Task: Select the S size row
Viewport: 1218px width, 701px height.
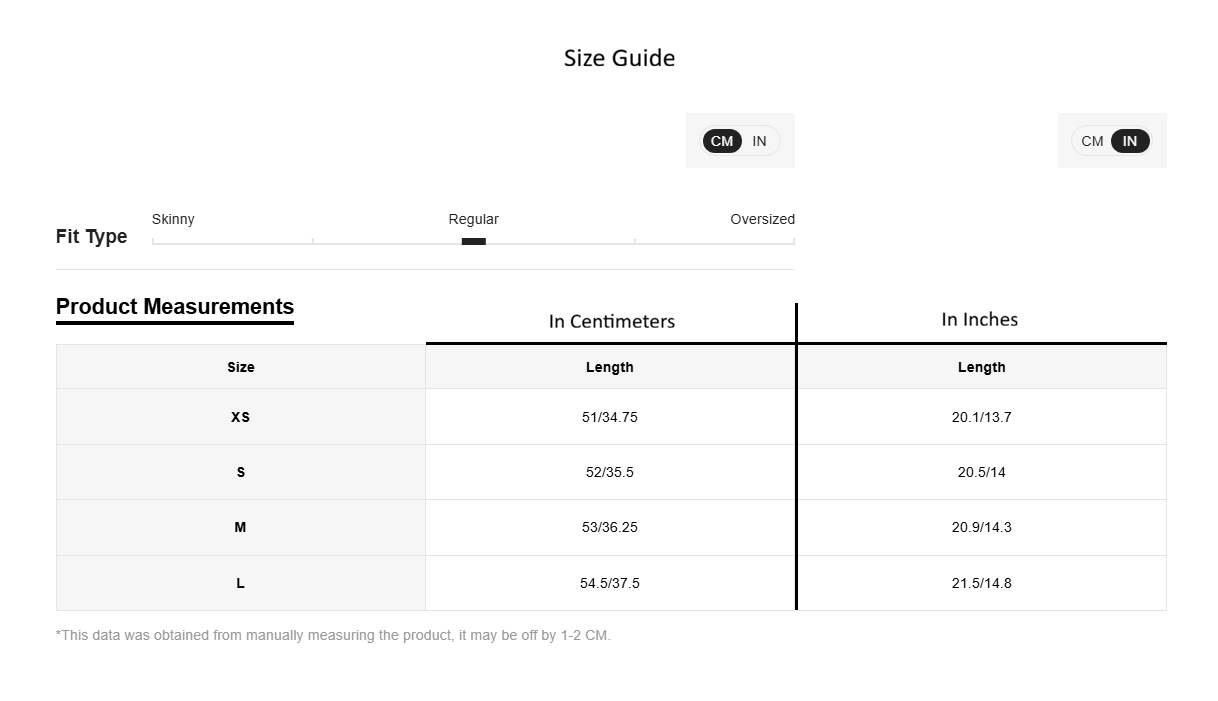Action: (611, 472)
